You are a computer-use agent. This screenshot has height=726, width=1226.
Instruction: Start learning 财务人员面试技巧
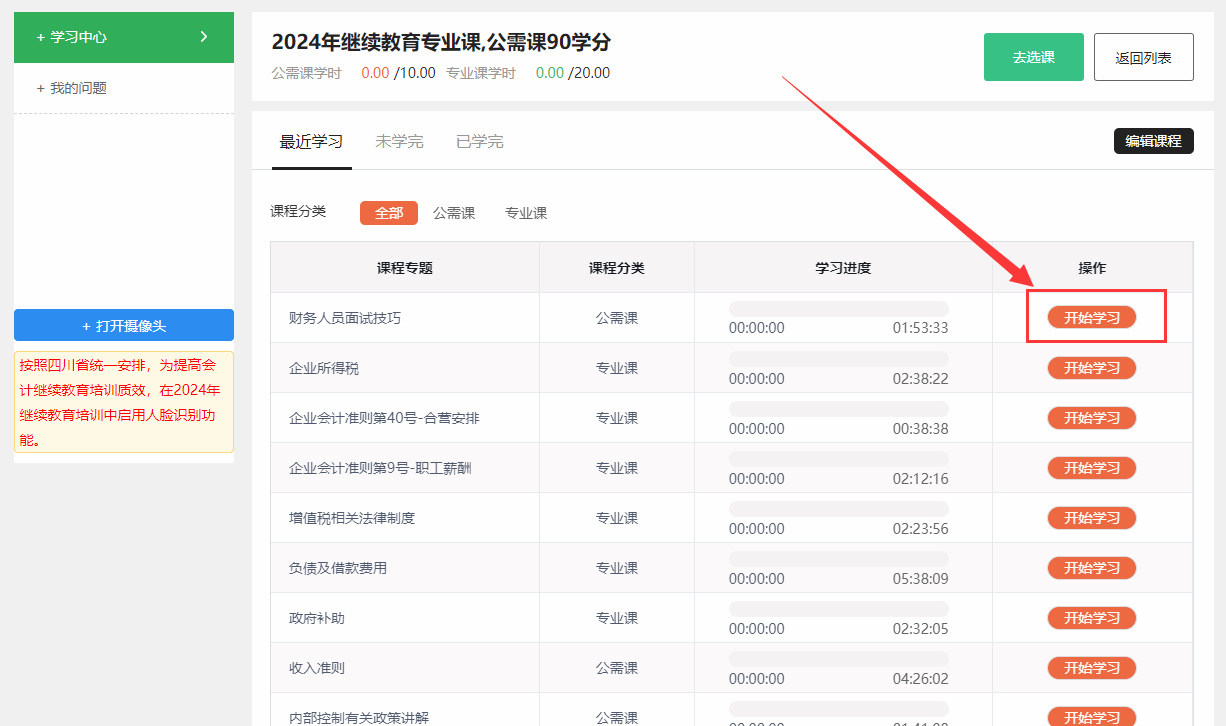(1091, 318)
